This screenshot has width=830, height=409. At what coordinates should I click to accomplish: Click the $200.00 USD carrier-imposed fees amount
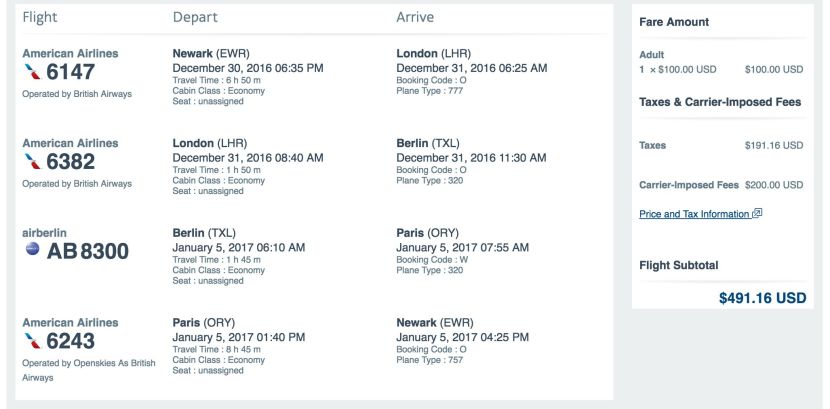click(x=774, y=185)
